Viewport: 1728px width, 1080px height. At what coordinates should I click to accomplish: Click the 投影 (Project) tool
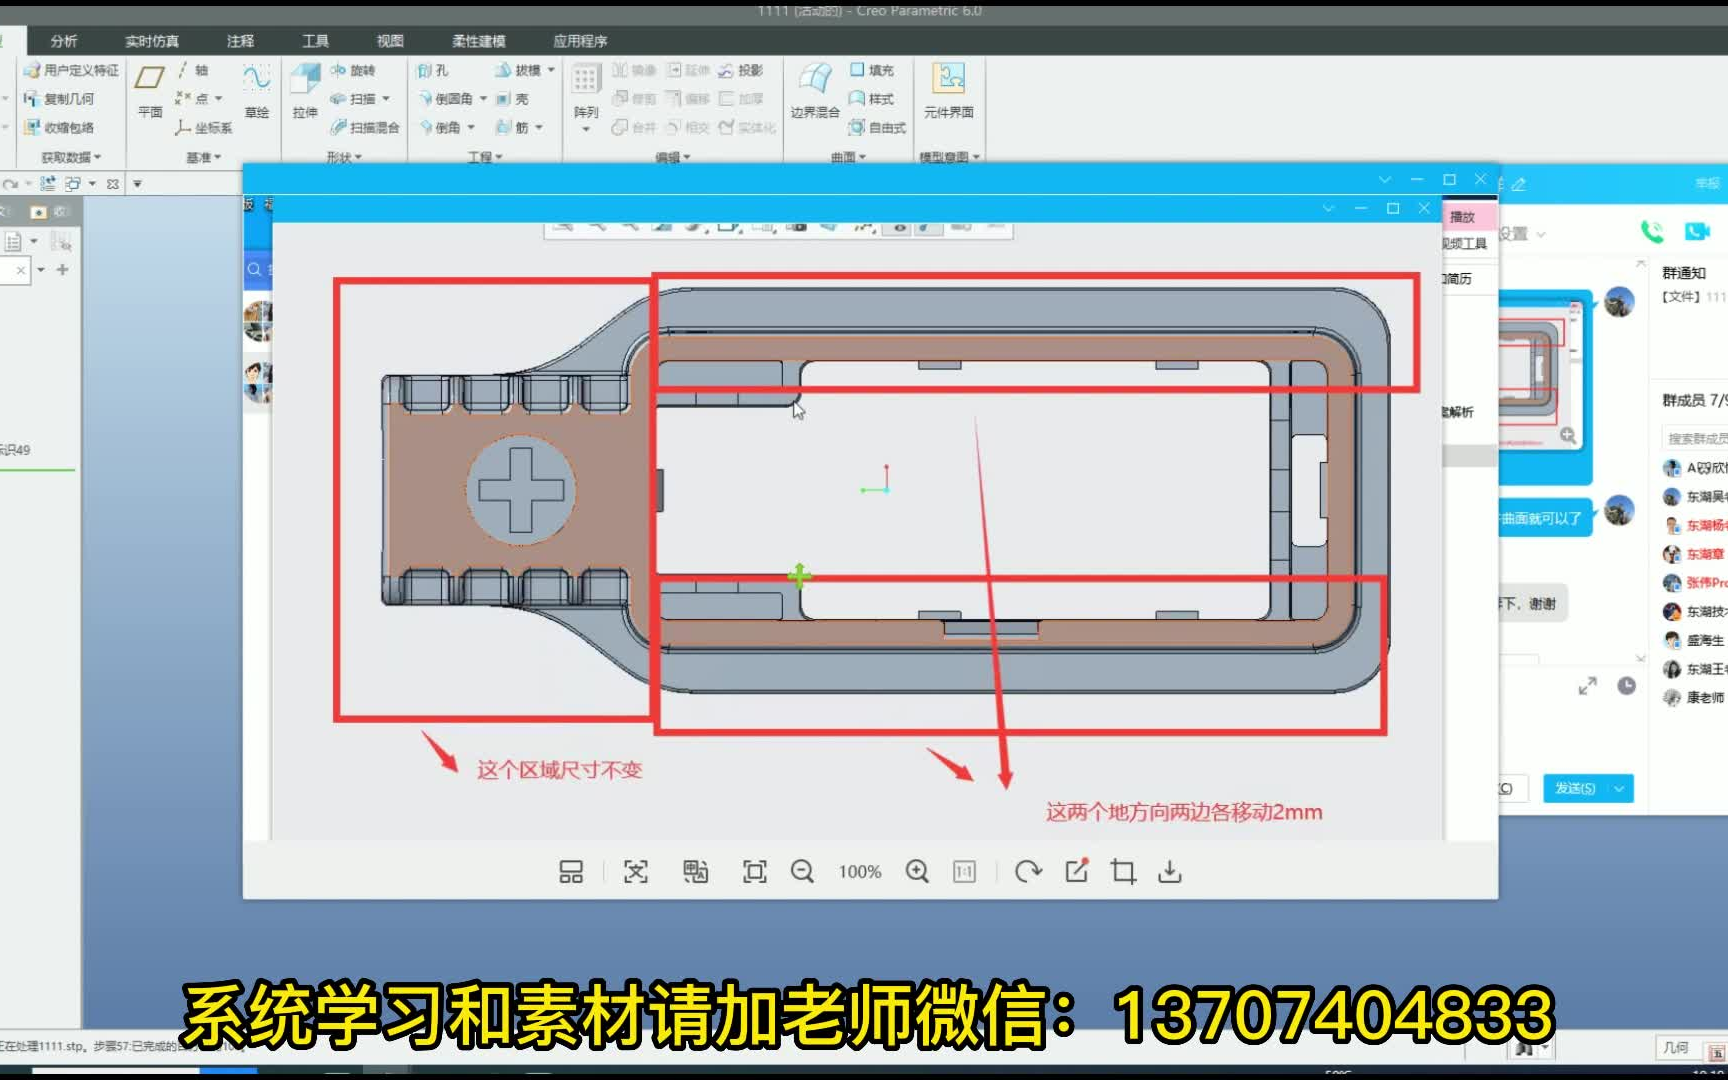(x=741, y=70)
